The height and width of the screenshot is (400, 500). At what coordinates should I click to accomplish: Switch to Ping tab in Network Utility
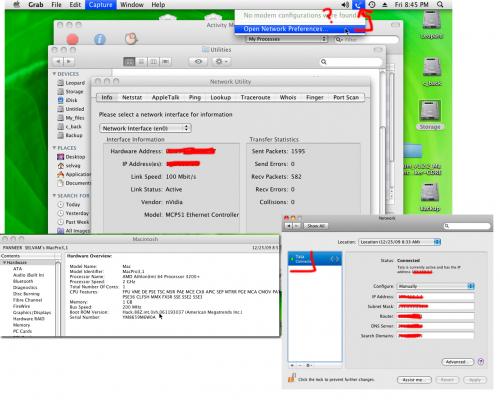(195, 97)
